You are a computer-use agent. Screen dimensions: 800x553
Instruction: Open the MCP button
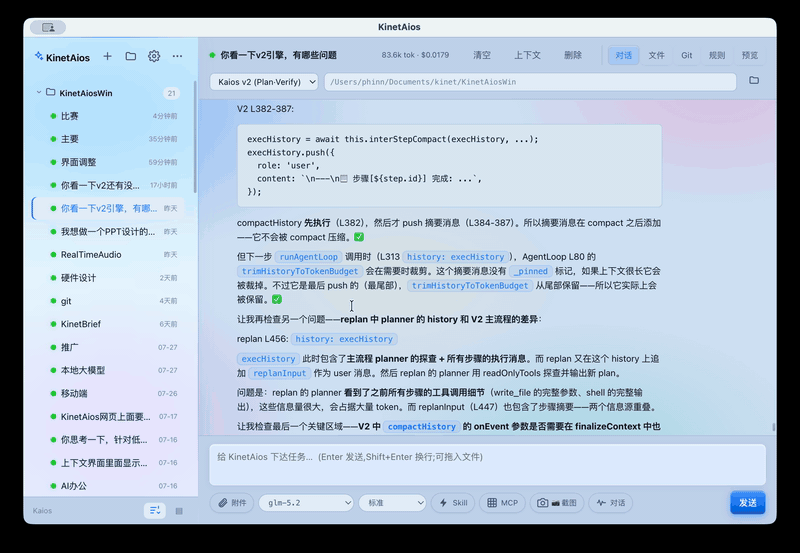pyautogui.click(x=503, y=502)
